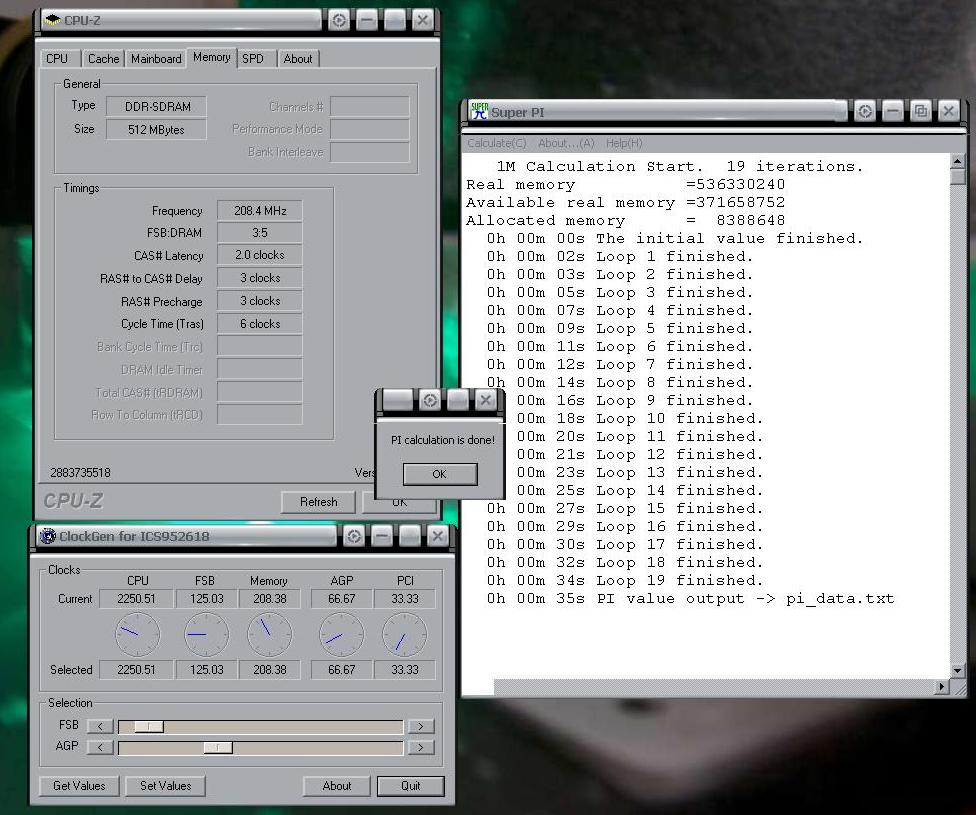976x815 pixels.
Task: Click Get Values in ClockGen
Action: pos(79,786)
